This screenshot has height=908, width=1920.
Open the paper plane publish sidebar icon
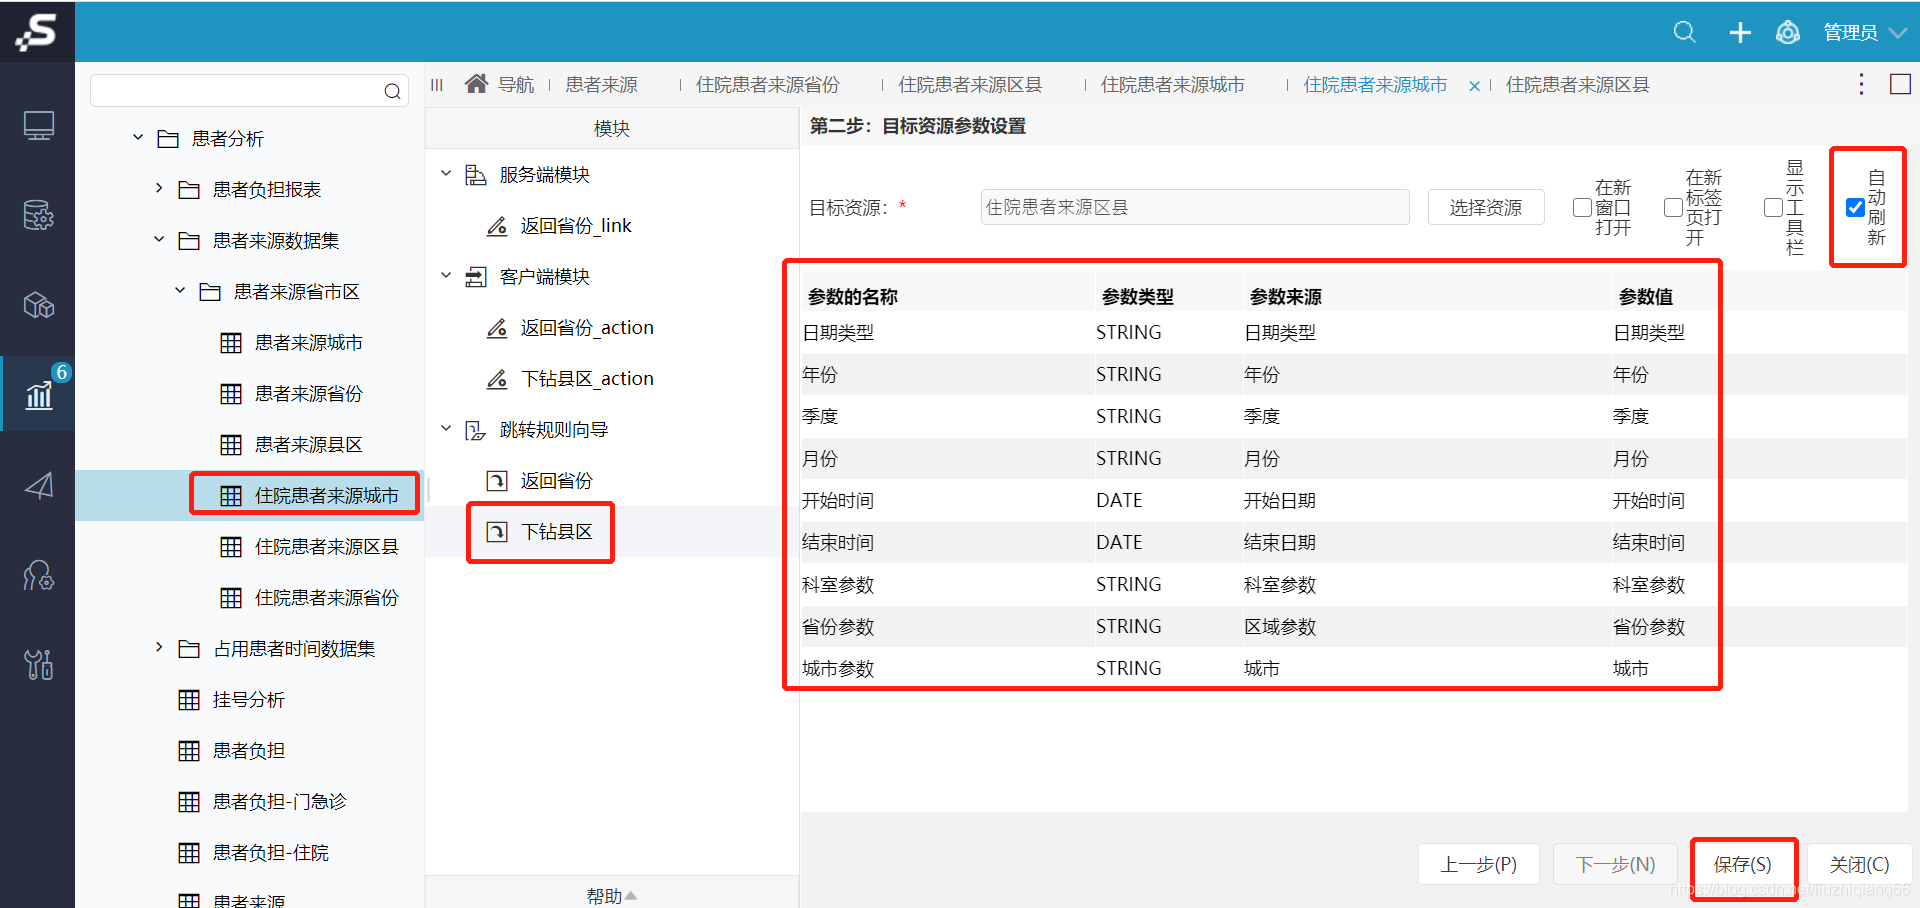(x=38, y=486)
